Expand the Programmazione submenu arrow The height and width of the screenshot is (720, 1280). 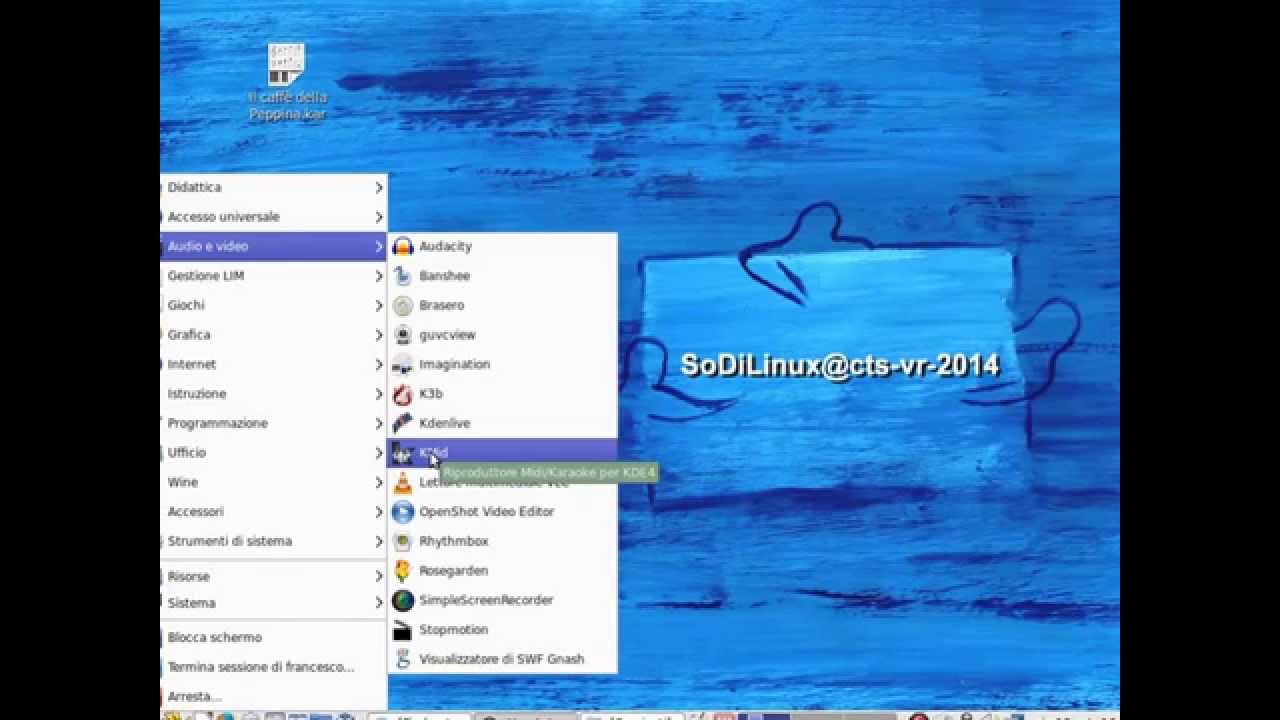[379, 423]
